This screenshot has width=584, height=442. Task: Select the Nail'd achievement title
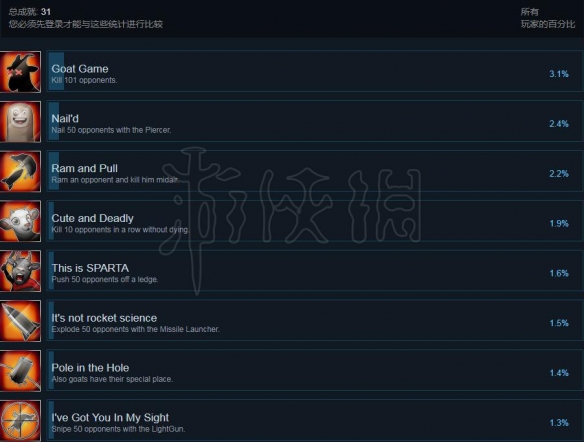tap(65, 119)
